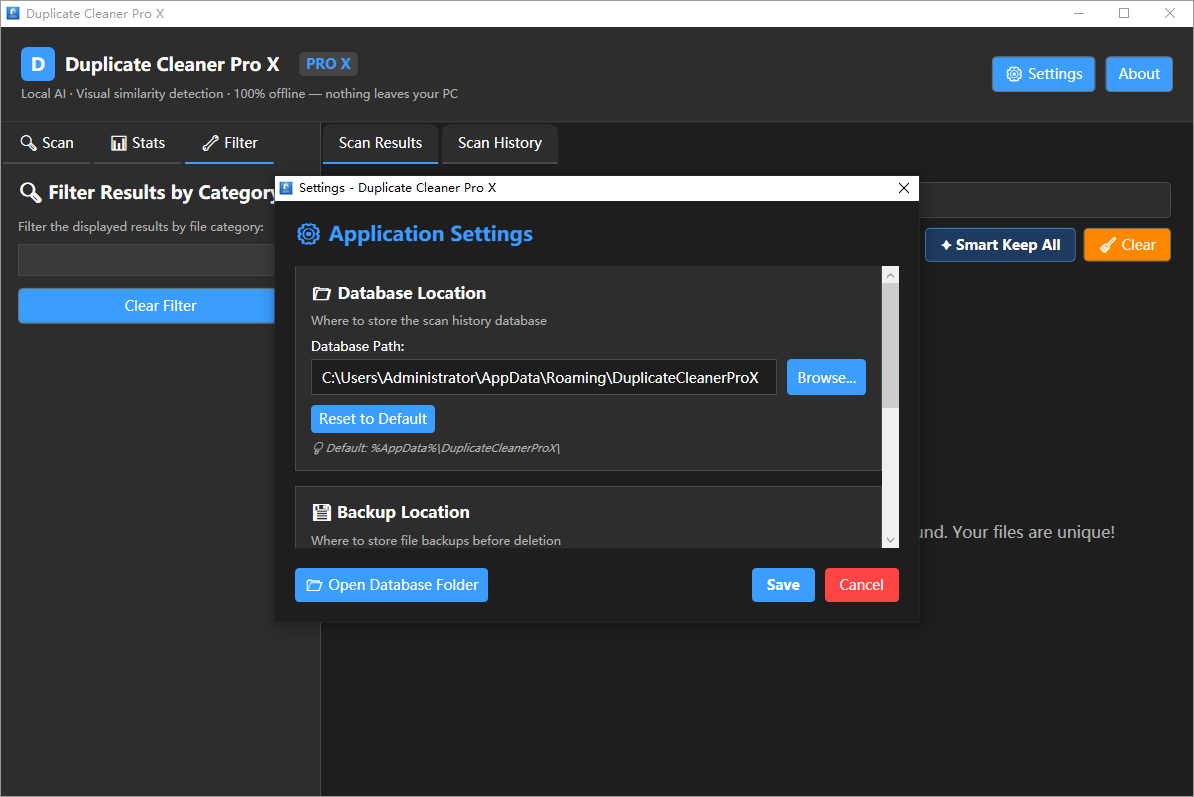The height and width of the screenshot is (797, 1194).
Task: Open Database Folder from the dialog
Action: pos(391,585)
